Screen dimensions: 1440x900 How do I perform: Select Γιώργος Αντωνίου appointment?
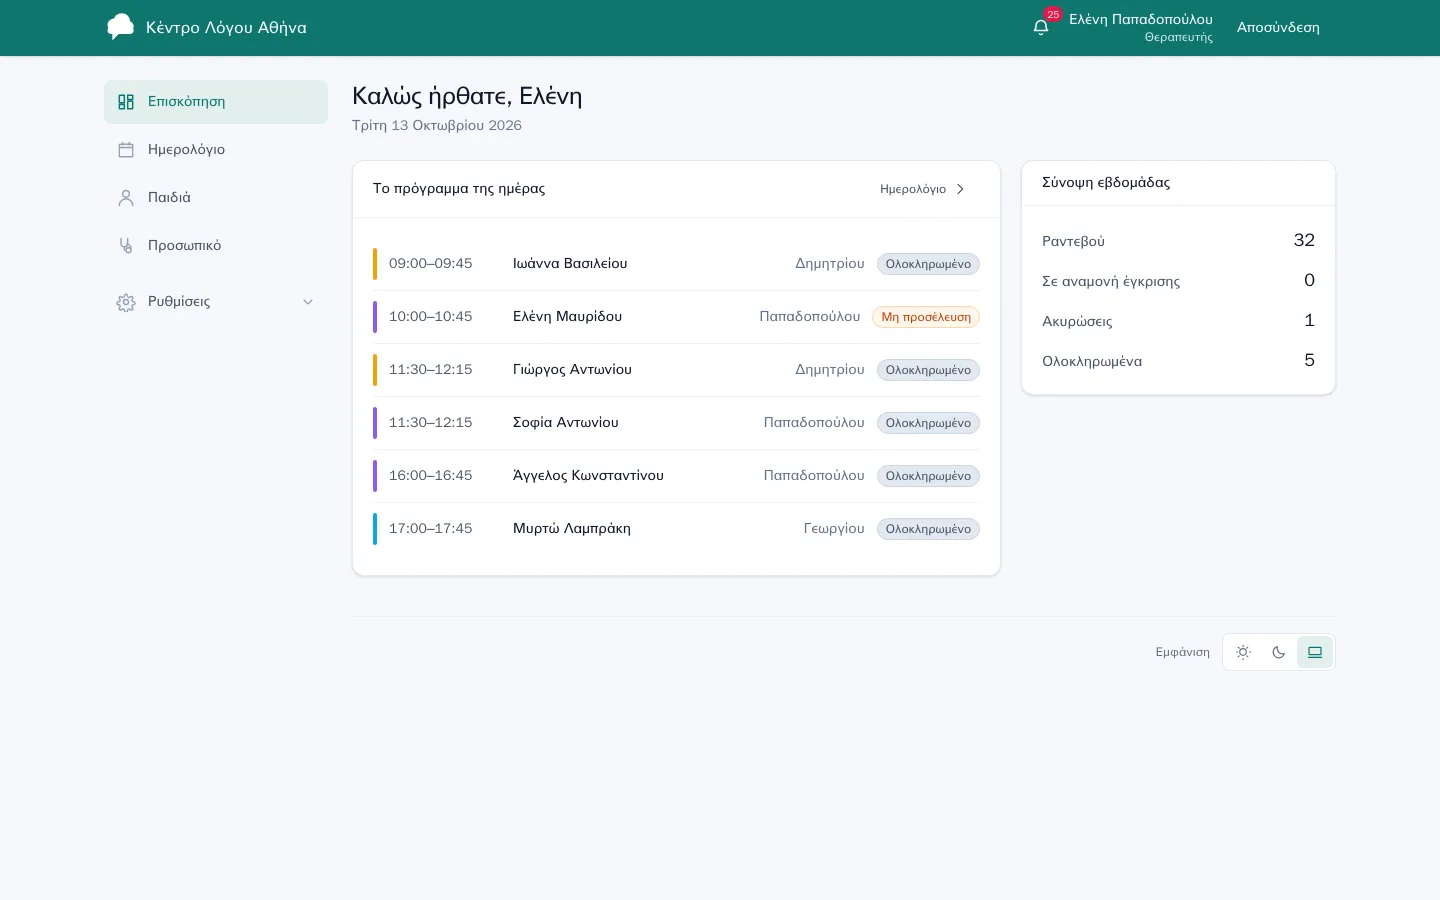point(676,370)
